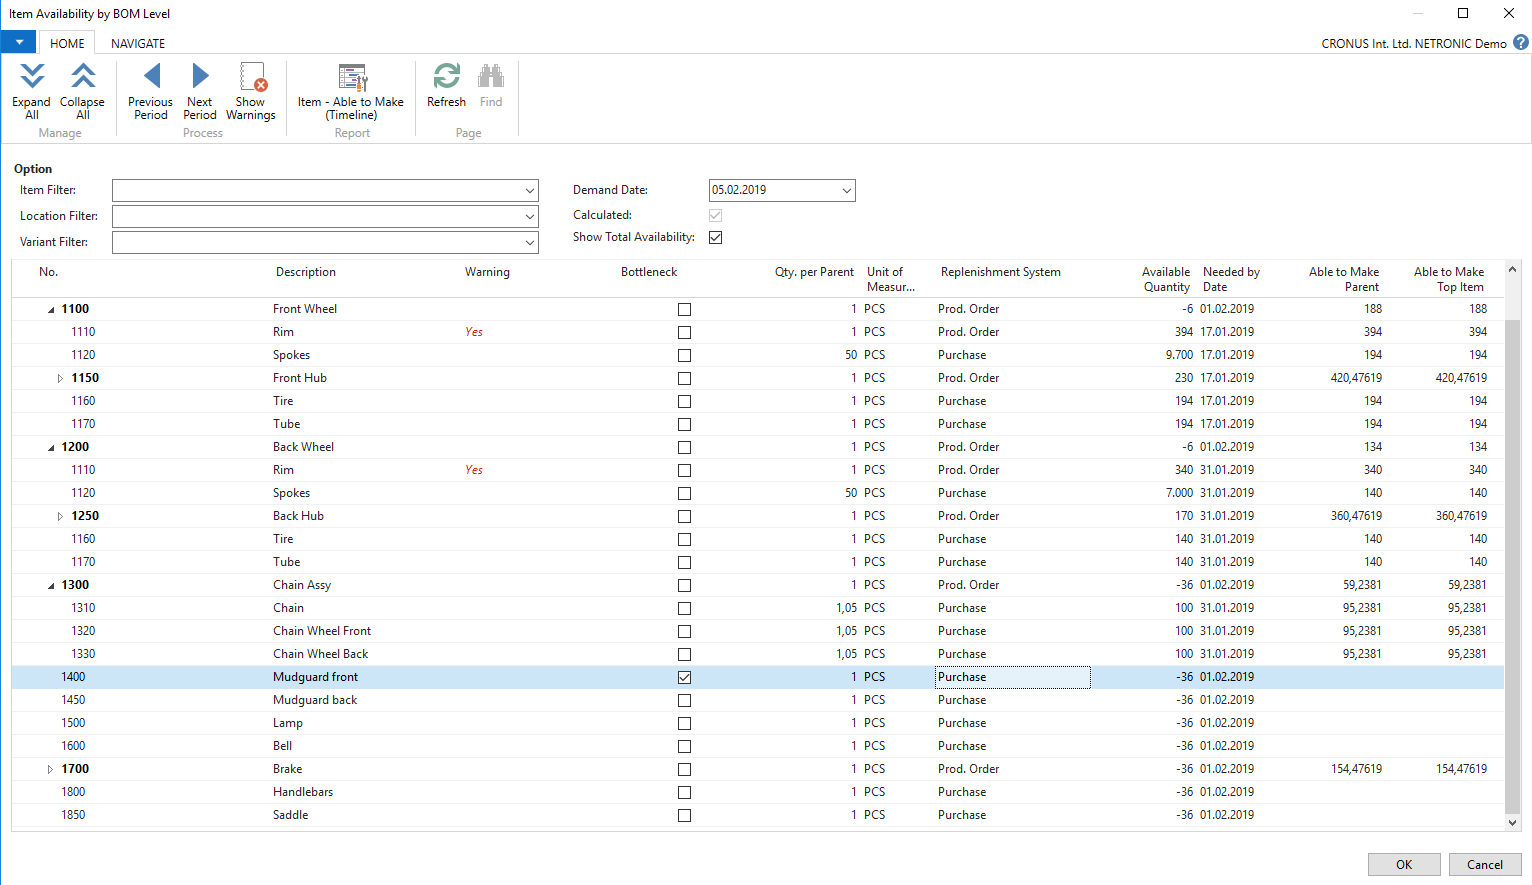Switch to the NAVIGATE tab
This screenshot has height=885, width=1532.
pyautogui.click(x=137, y=43)
